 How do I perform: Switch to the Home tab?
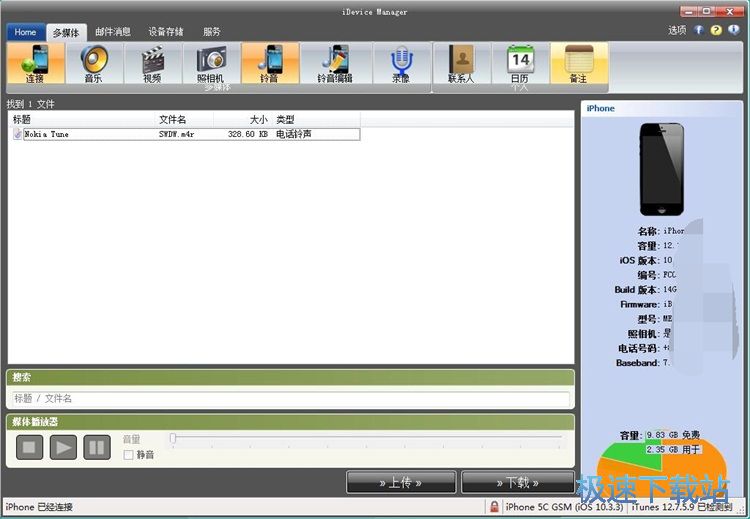25,32
